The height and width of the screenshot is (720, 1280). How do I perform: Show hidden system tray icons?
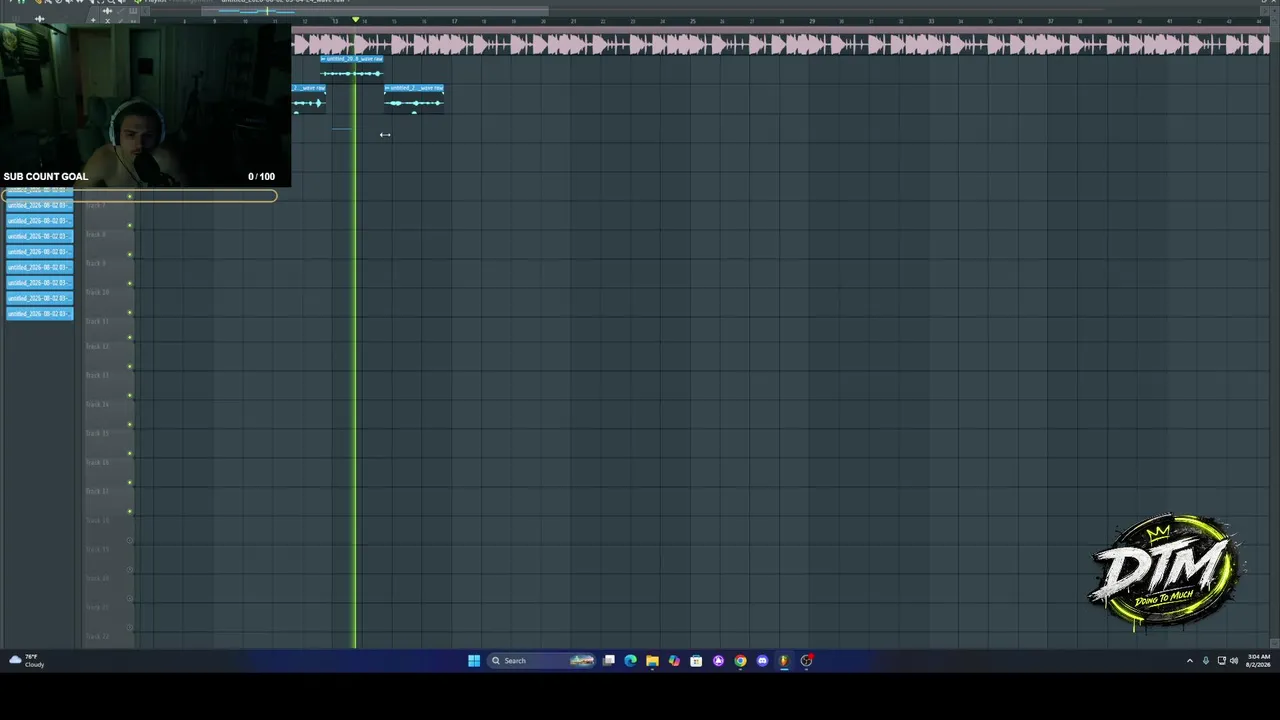[x=1189, y=661]
